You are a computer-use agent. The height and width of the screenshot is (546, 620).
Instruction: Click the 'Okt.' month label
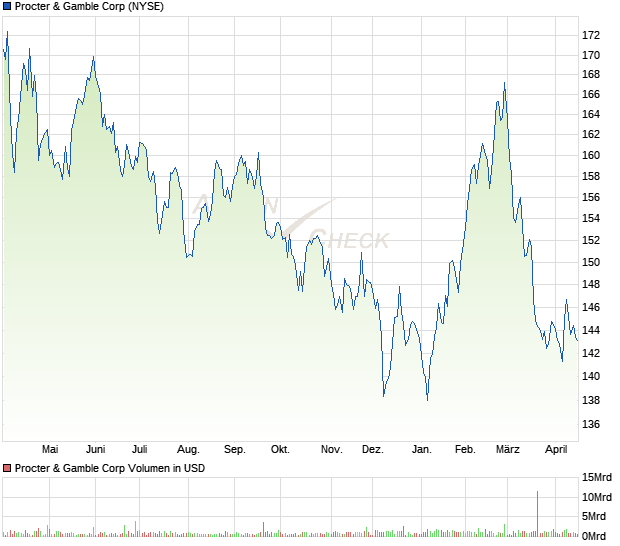pyautogui.click(x=280, y=449)
